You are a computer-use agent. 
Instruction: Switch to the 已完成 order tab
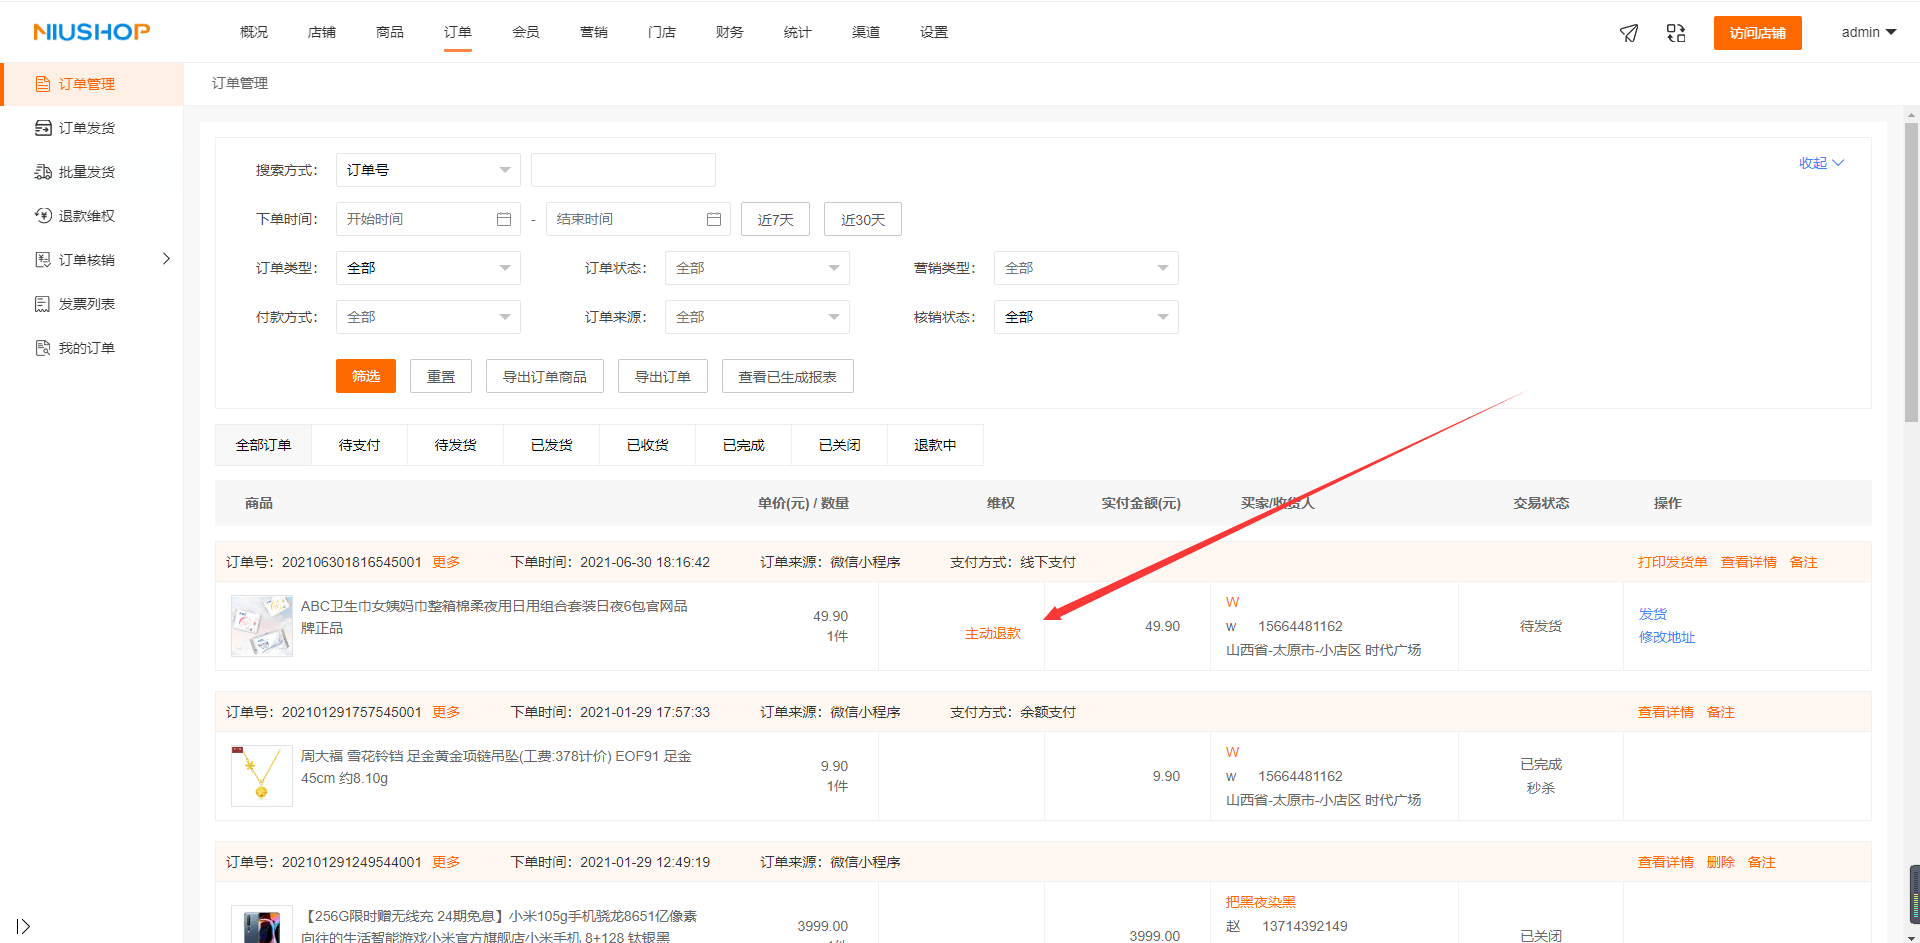(x=742, y=444)
